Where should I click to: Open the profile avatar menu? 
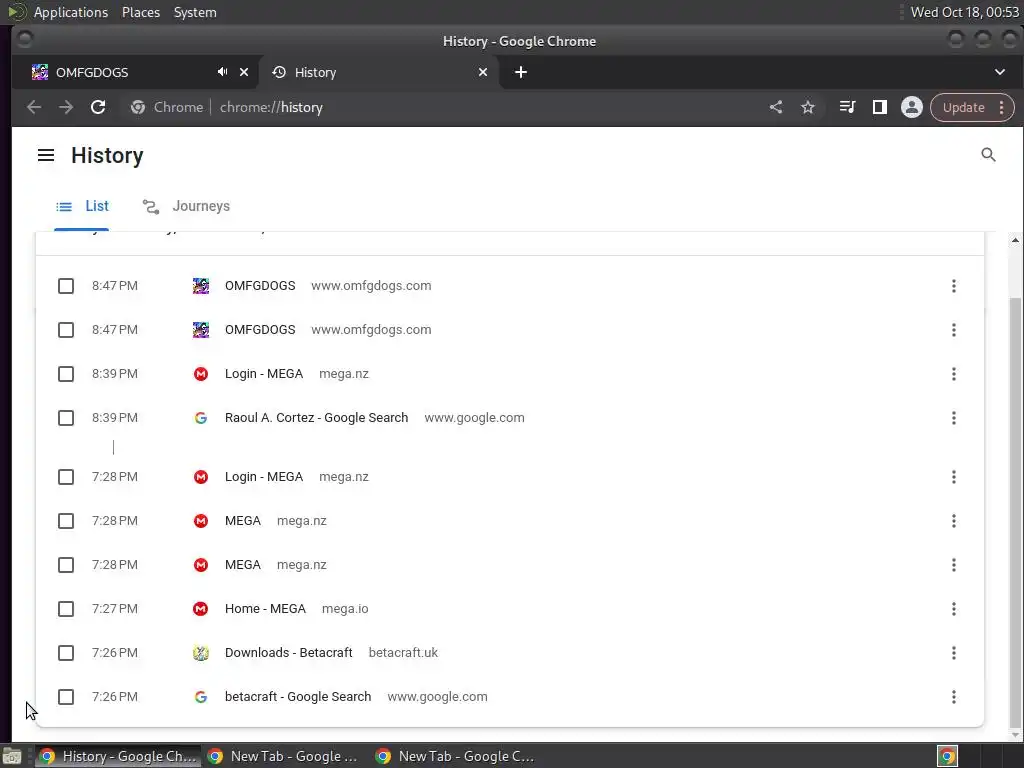point(912,107)
